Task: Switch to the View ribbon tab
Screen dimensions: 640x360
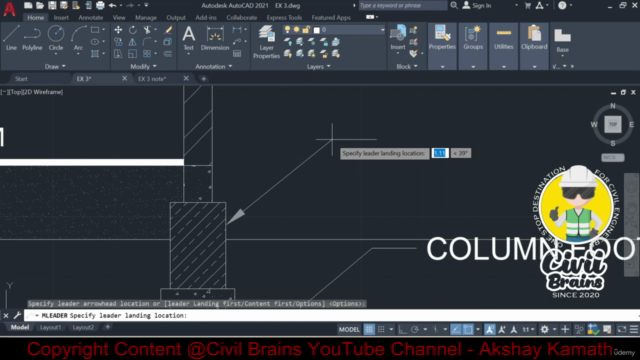Action: 119,18
